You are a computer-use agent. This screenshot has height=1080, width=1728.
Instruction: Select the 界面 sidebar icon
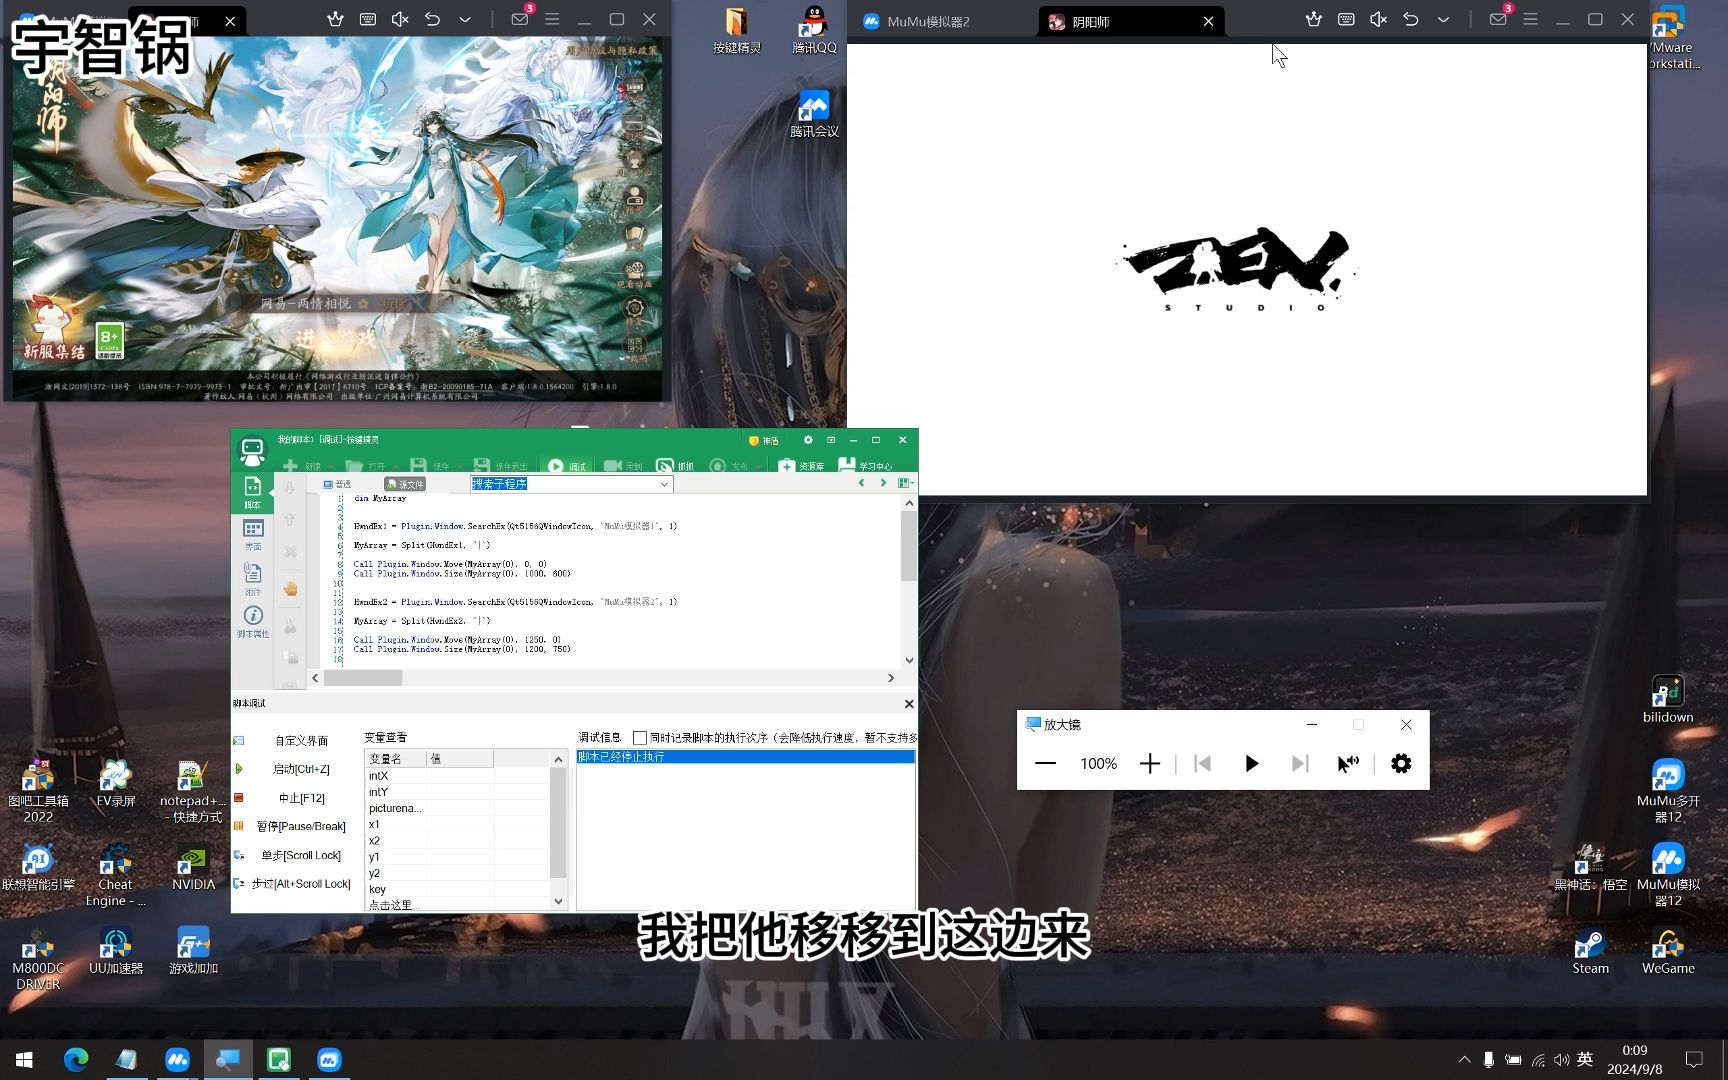point(253,534)
